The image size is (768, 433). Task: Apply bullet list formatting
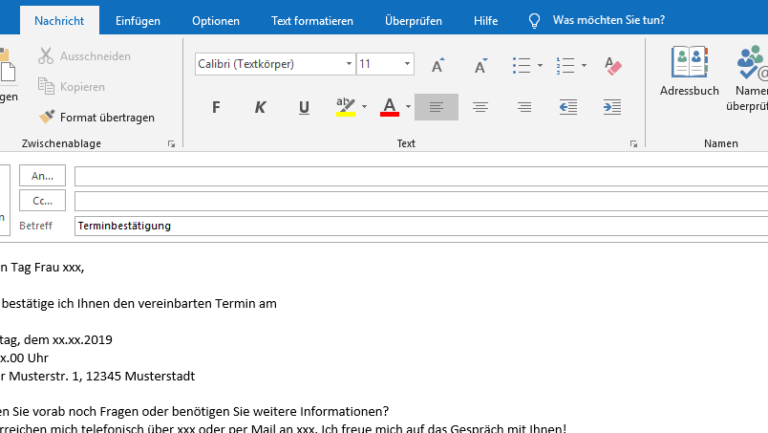(x=522, y=65)
